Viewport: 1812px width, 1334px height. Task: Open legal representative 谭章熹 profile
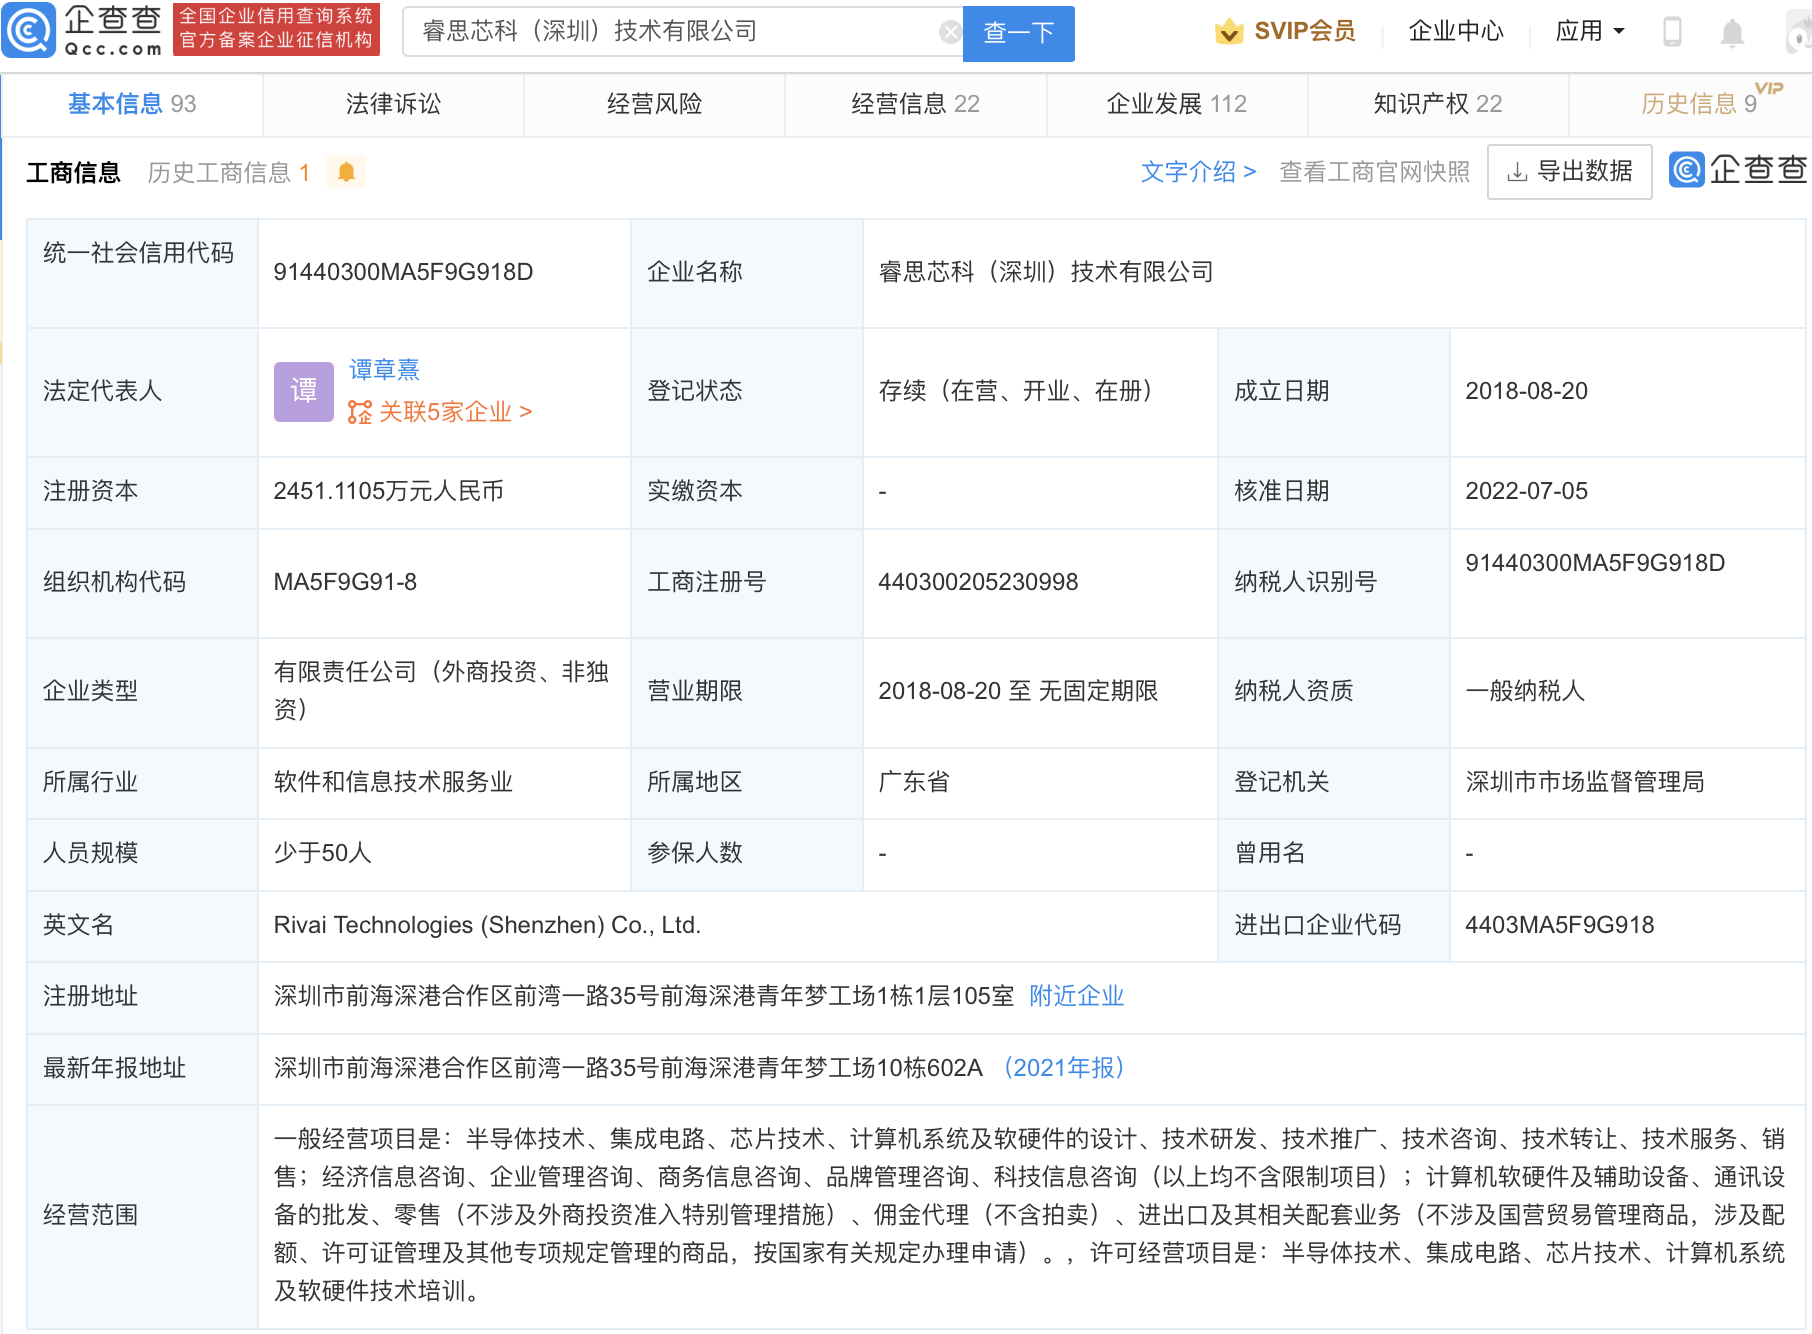click(384, 370)
